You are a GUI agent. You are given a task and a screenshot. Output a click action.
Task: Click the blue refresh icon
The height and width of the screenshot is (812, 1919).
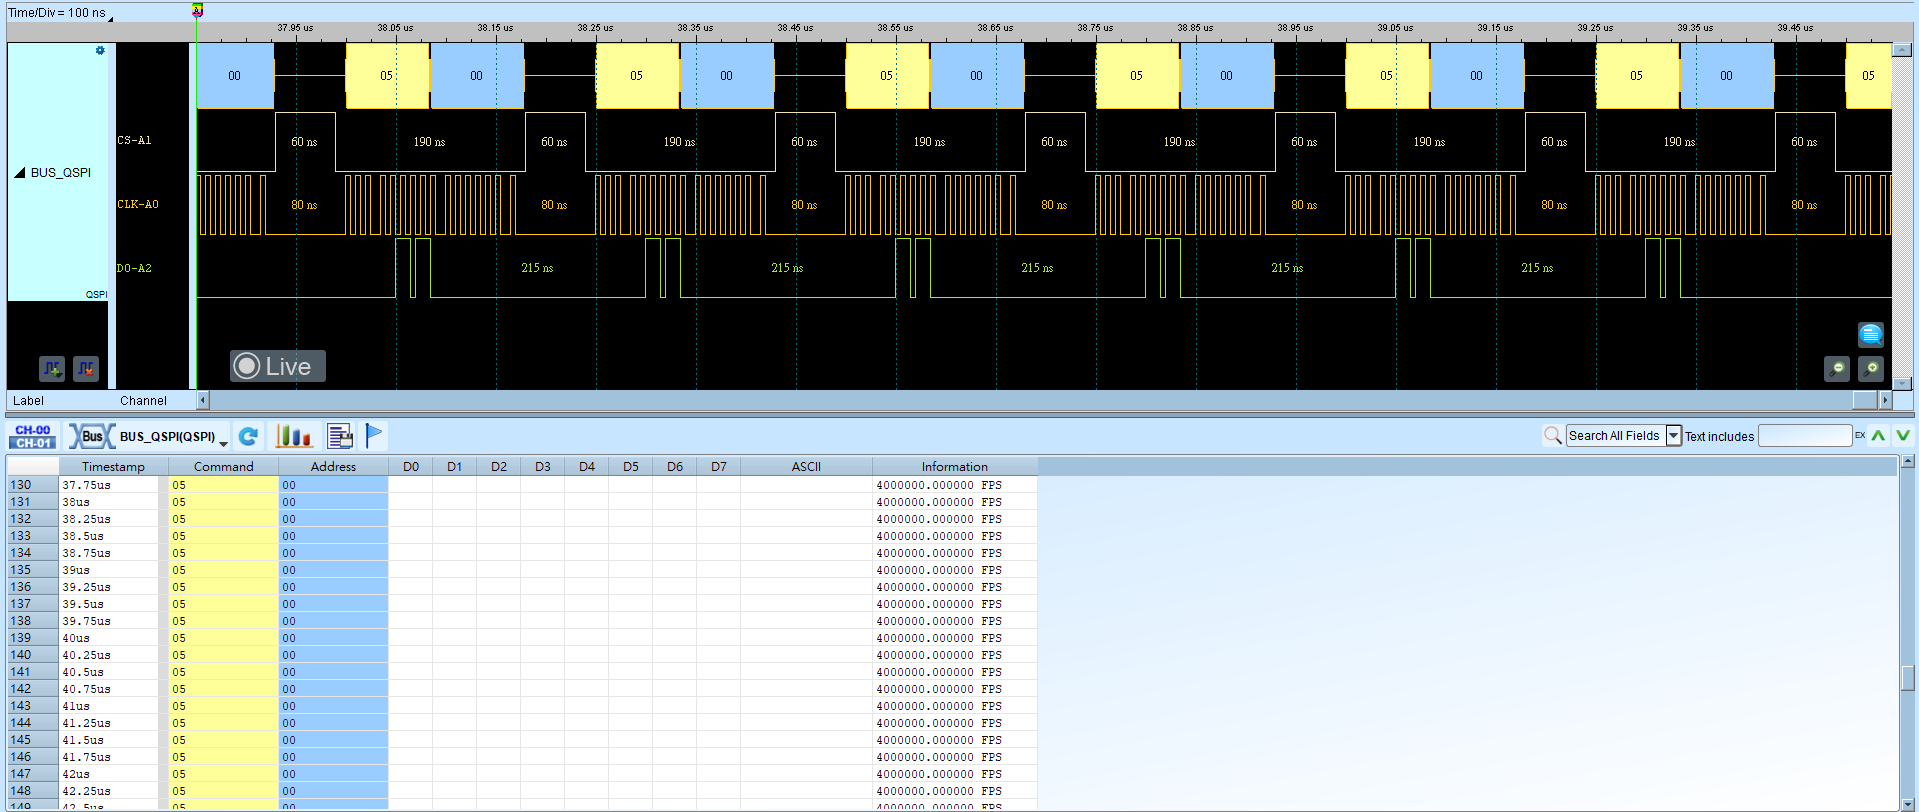coord(248,436)
